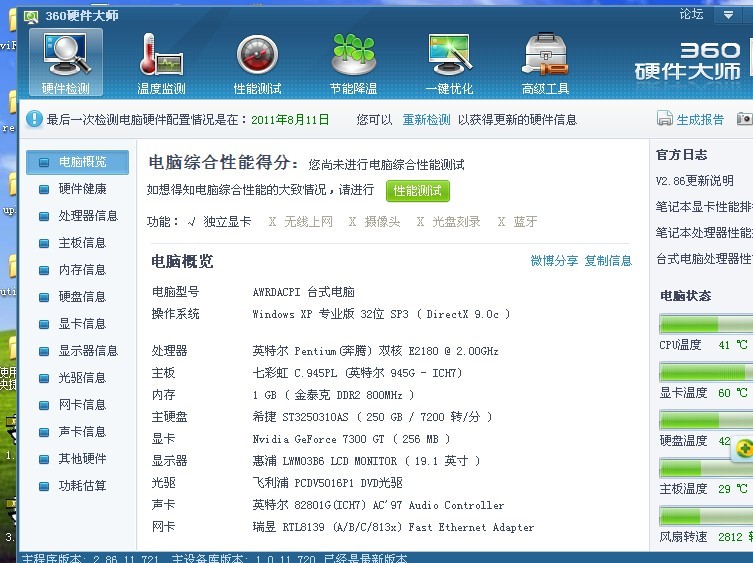Click the 360硬件大师 title bar app icon
Screen dimensions: 753x563
pyautogui.click(x=31, y=17)
